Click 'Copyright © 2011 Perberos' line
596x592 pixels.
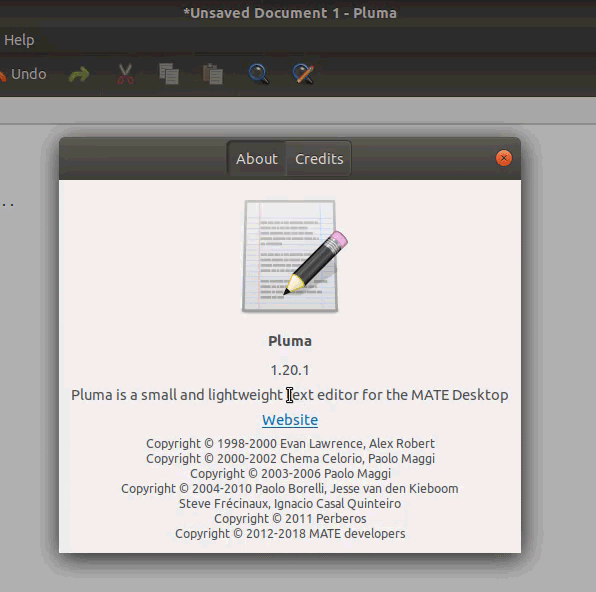290,518
